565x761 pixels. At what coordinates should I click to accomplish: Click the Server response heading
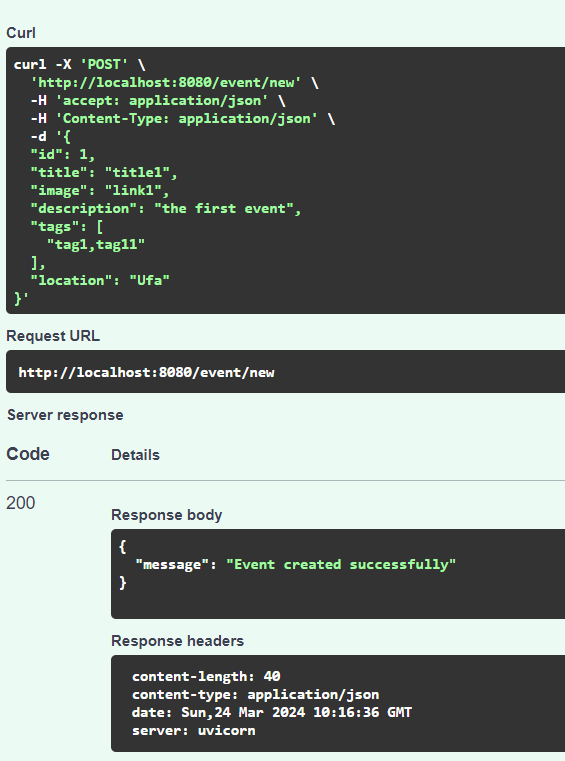(x=65, y=415)
